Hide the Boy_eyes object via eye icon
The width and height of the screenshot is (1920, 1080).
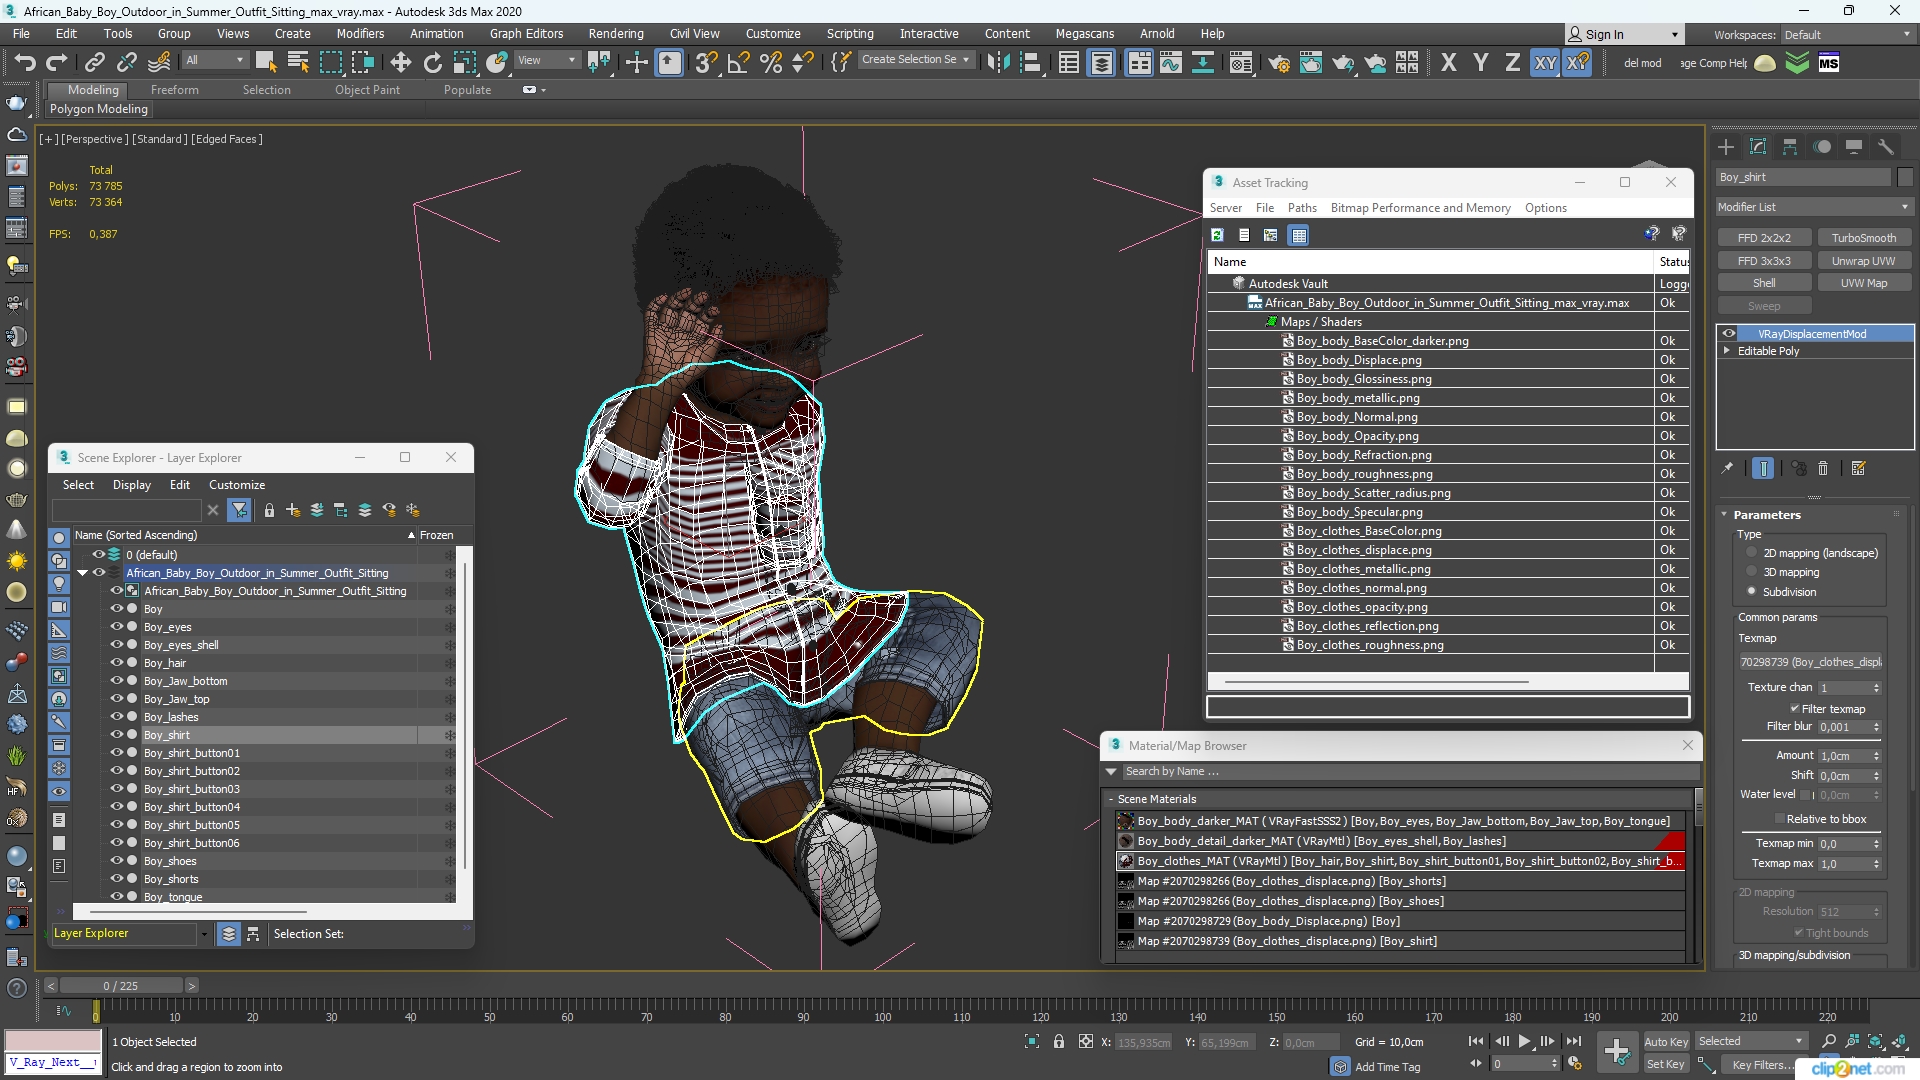pos(116,626)
